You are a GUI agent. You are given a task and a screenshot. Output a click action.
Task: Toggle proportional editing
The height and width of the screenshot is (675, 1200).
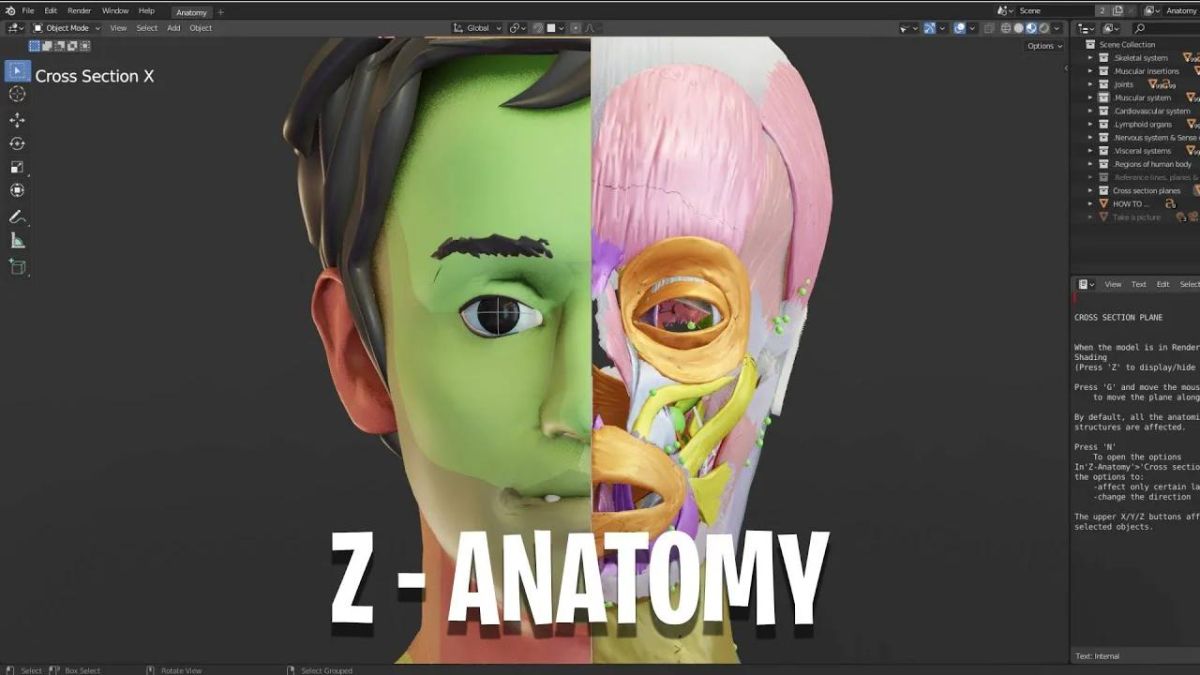click(x=574, y=28)
